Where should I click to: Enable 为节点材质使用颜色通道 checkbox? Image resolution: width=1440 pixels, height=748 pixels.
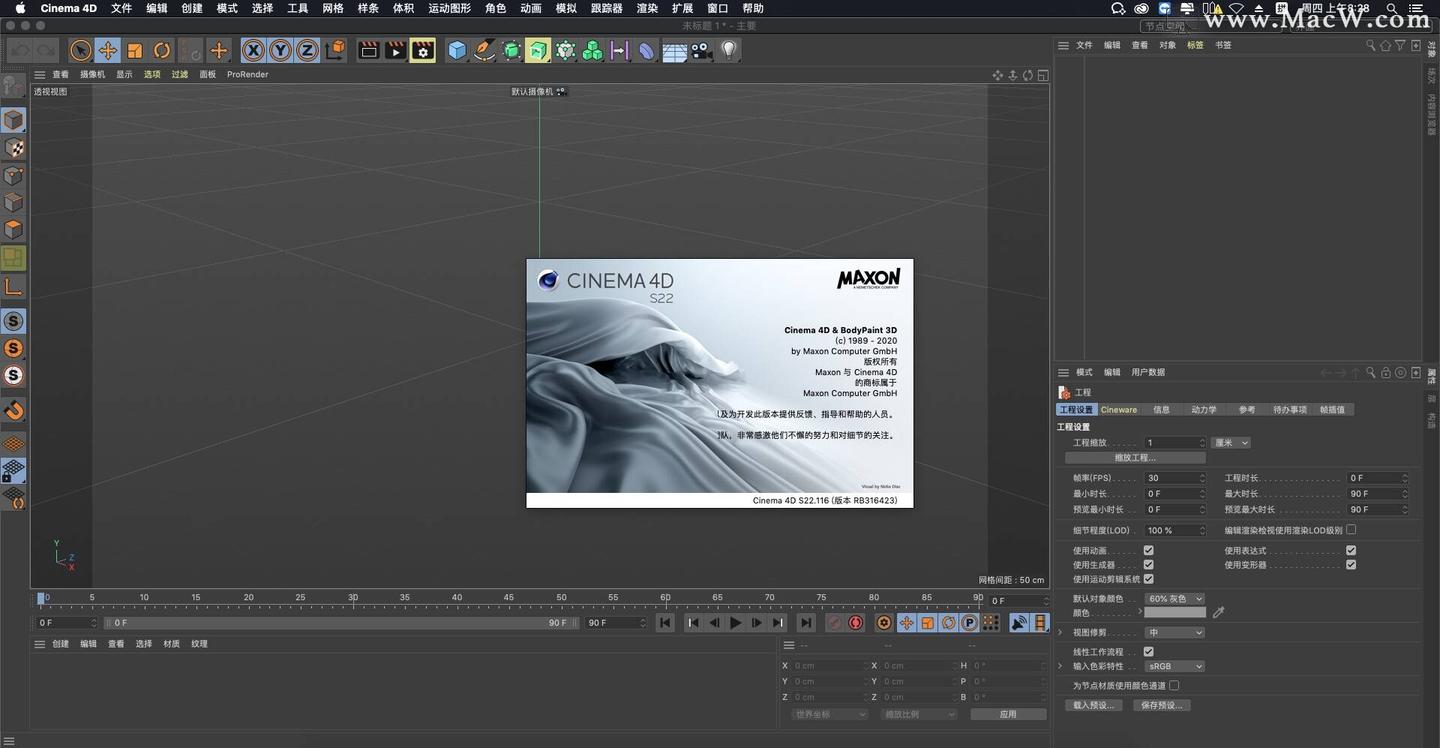[x=1174, y=686]
